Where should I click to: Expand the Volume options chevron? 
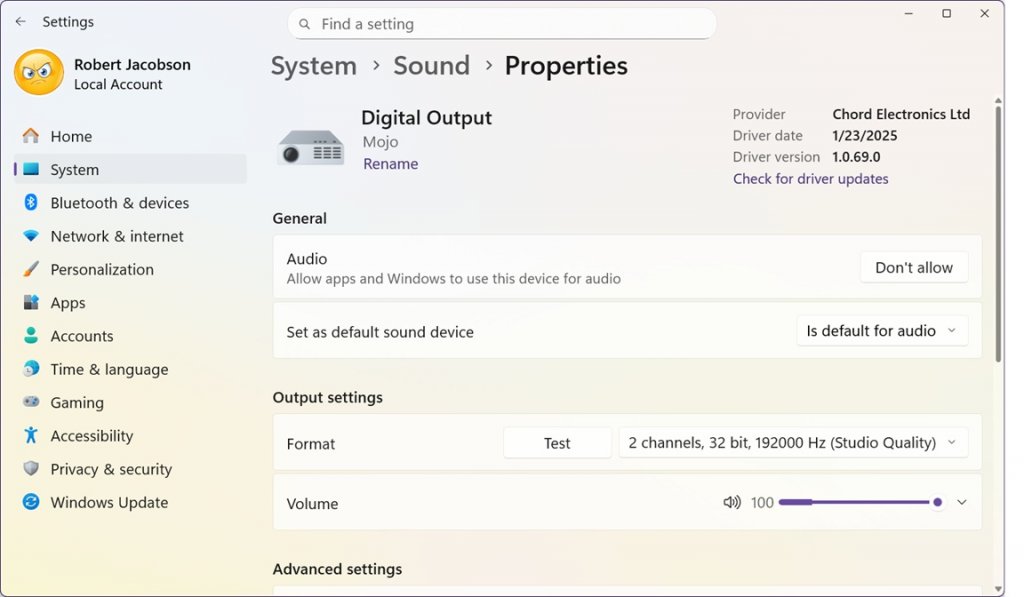[961, 502]
